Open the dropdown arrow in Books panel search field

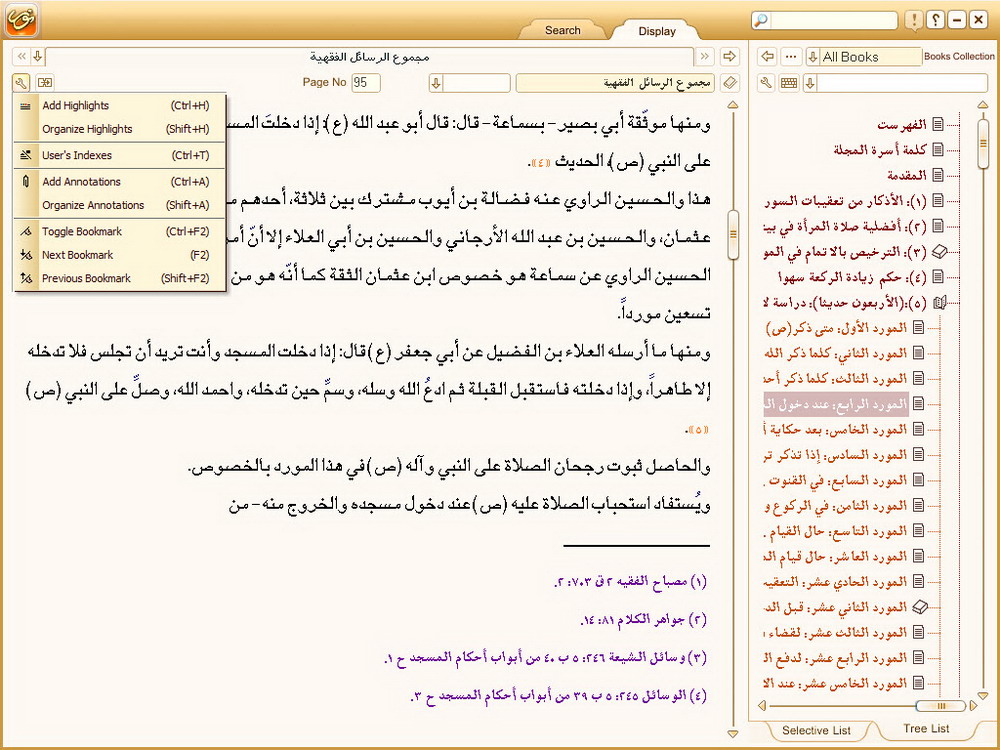click(810, 83)
